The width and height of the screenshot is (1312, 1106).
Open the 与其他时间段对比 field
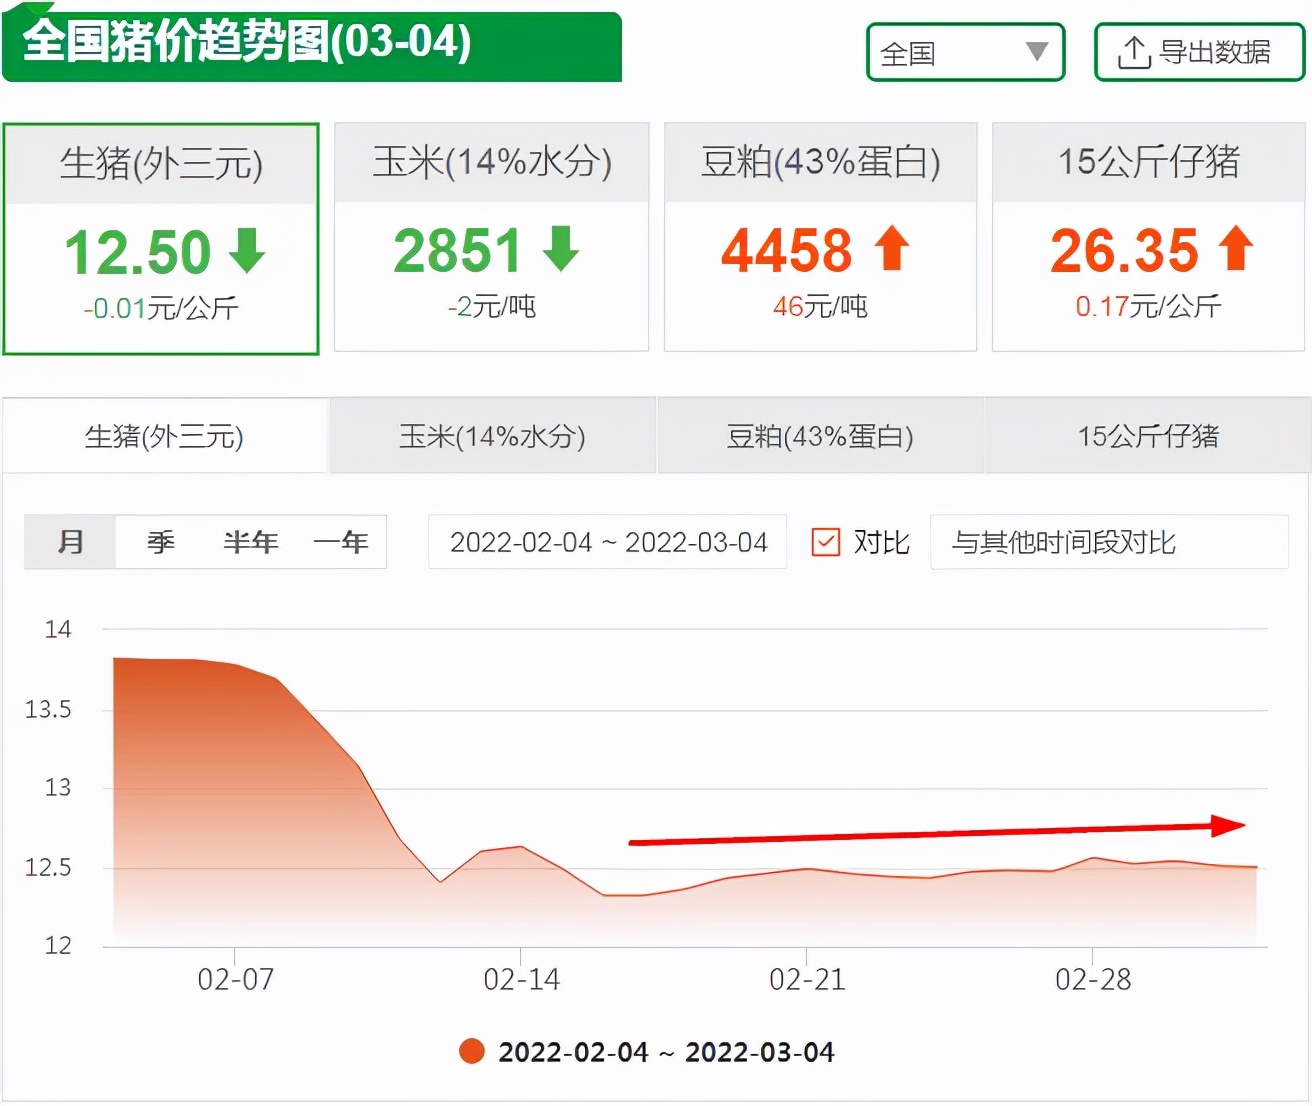tap(1109, 542)
